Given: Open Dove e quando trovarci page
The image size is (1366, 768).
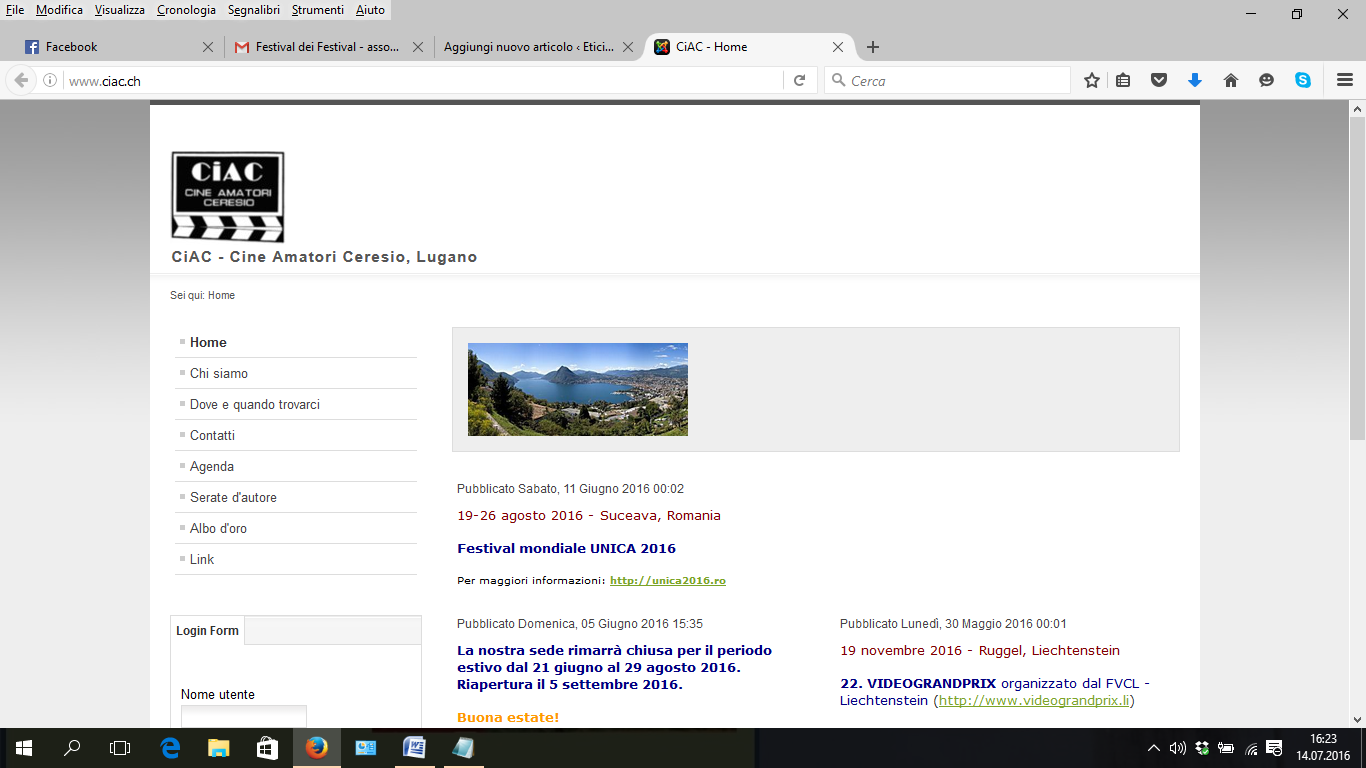Looking at the screenshot, I should point(255,404).
